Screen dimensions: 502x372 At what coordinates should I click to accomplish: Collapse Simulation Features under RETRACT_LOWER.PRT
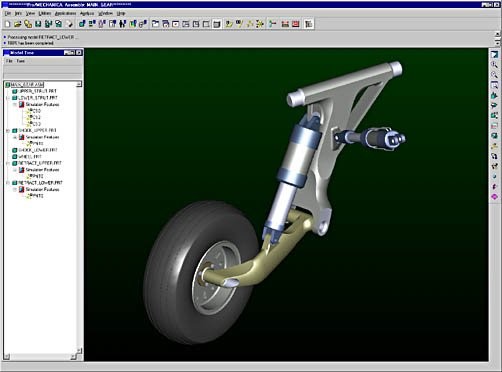click(x=15, y=189)
